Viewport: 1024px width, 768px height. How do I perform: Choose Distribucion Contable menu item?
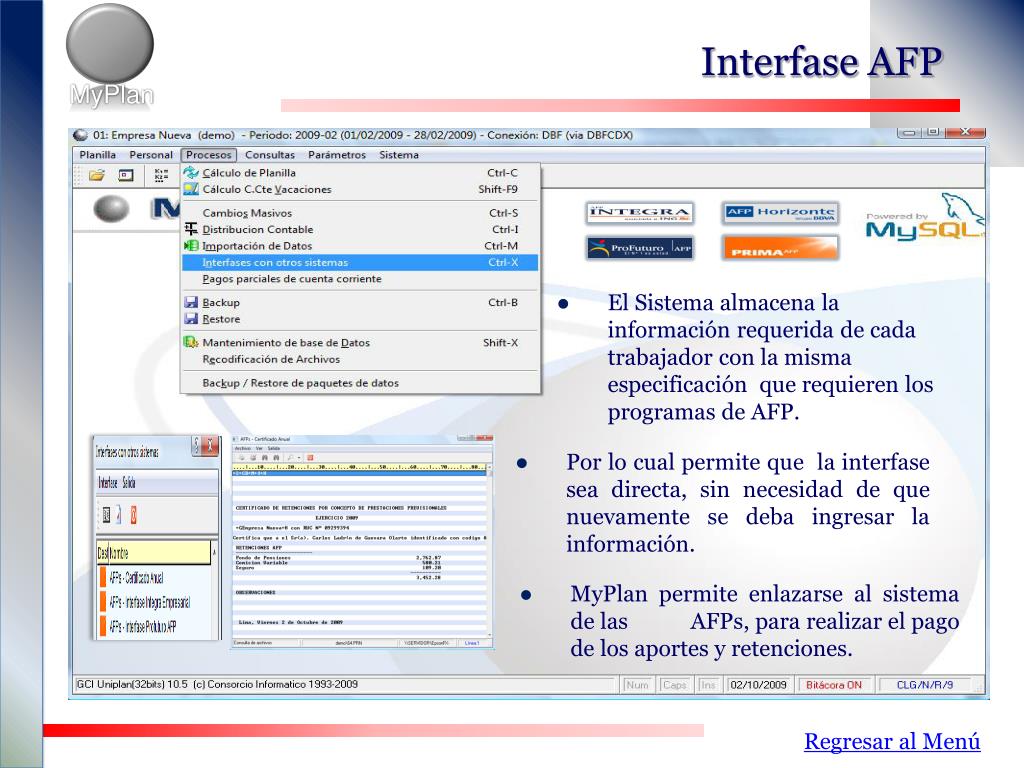coord(360,229)
